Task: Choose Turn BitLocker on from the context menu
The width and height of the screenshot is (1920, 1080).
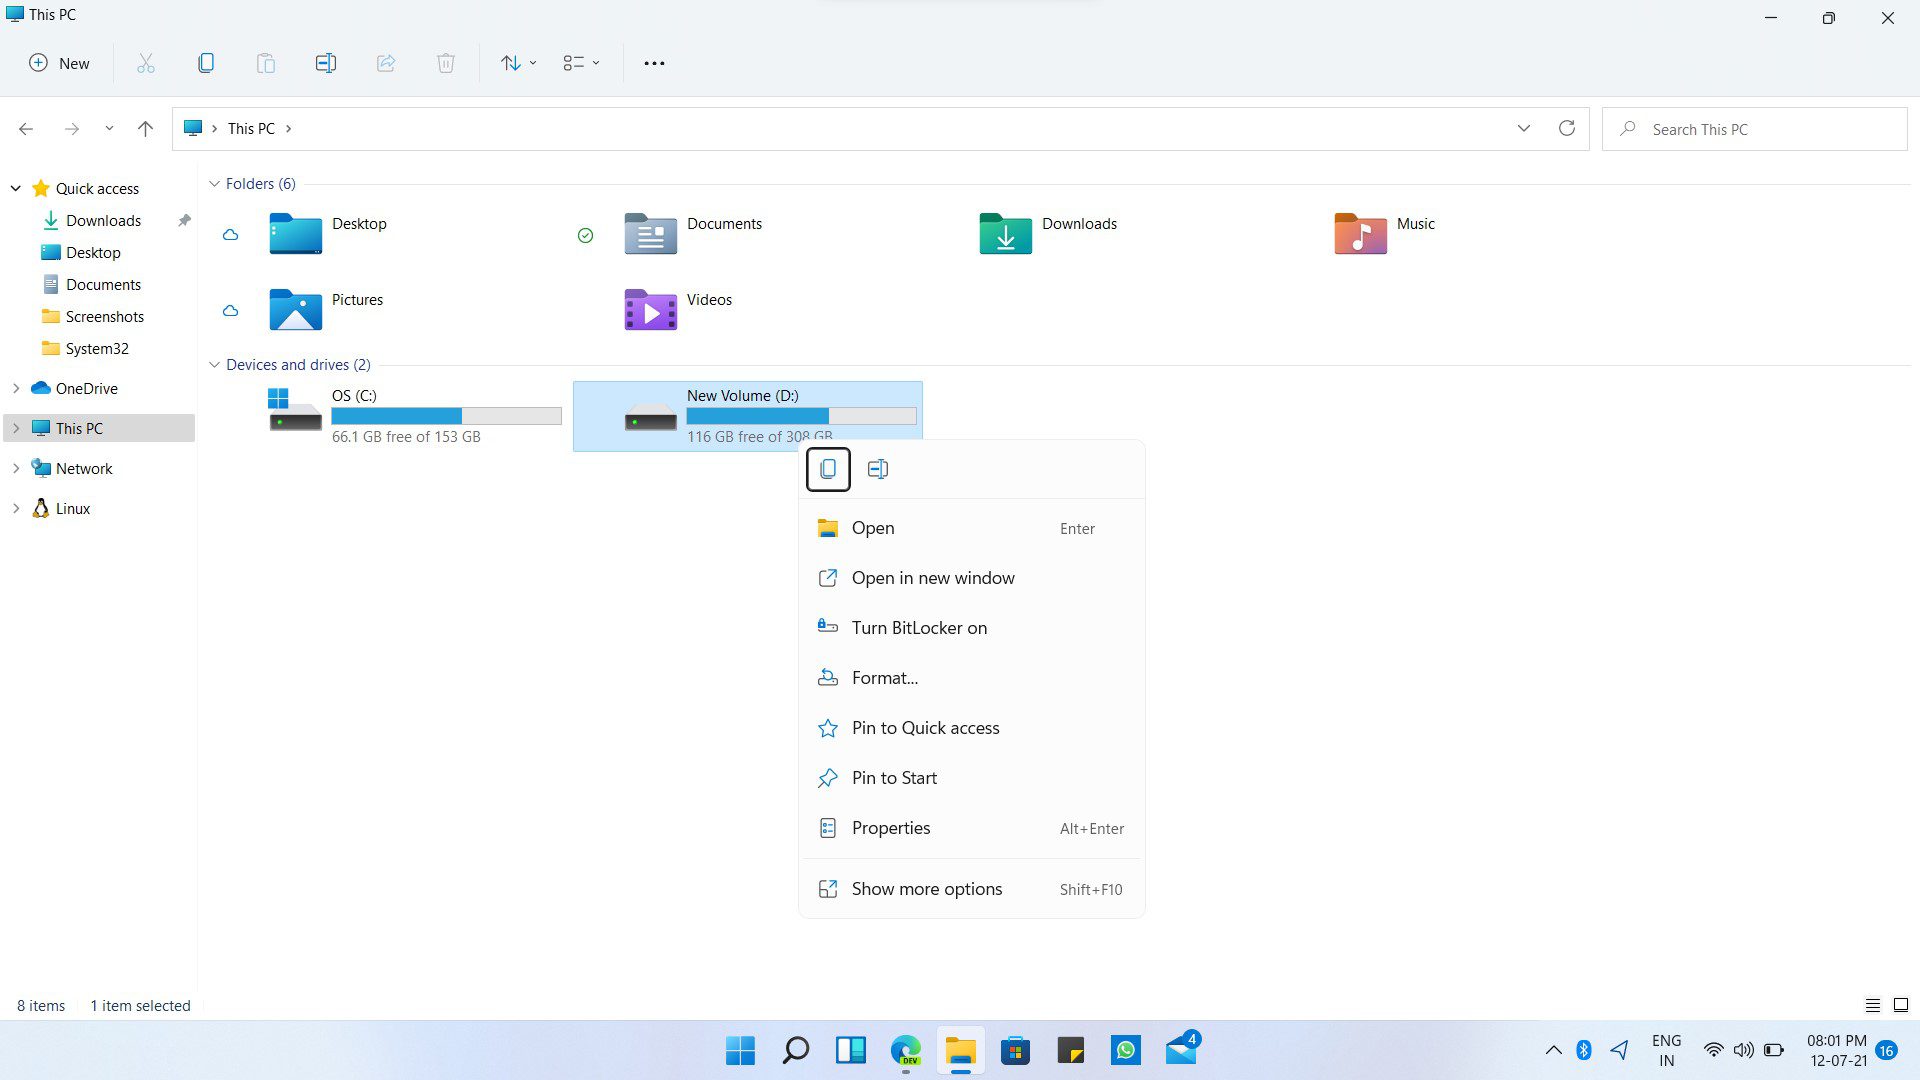Action: pyautogui.click(x=919, y=627)
